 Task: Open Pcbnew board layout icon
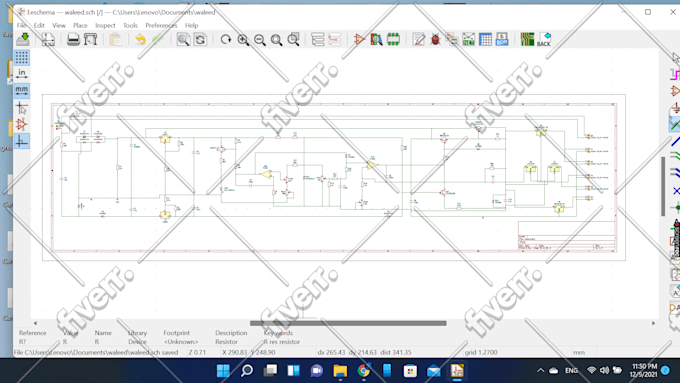click(527, 39)
